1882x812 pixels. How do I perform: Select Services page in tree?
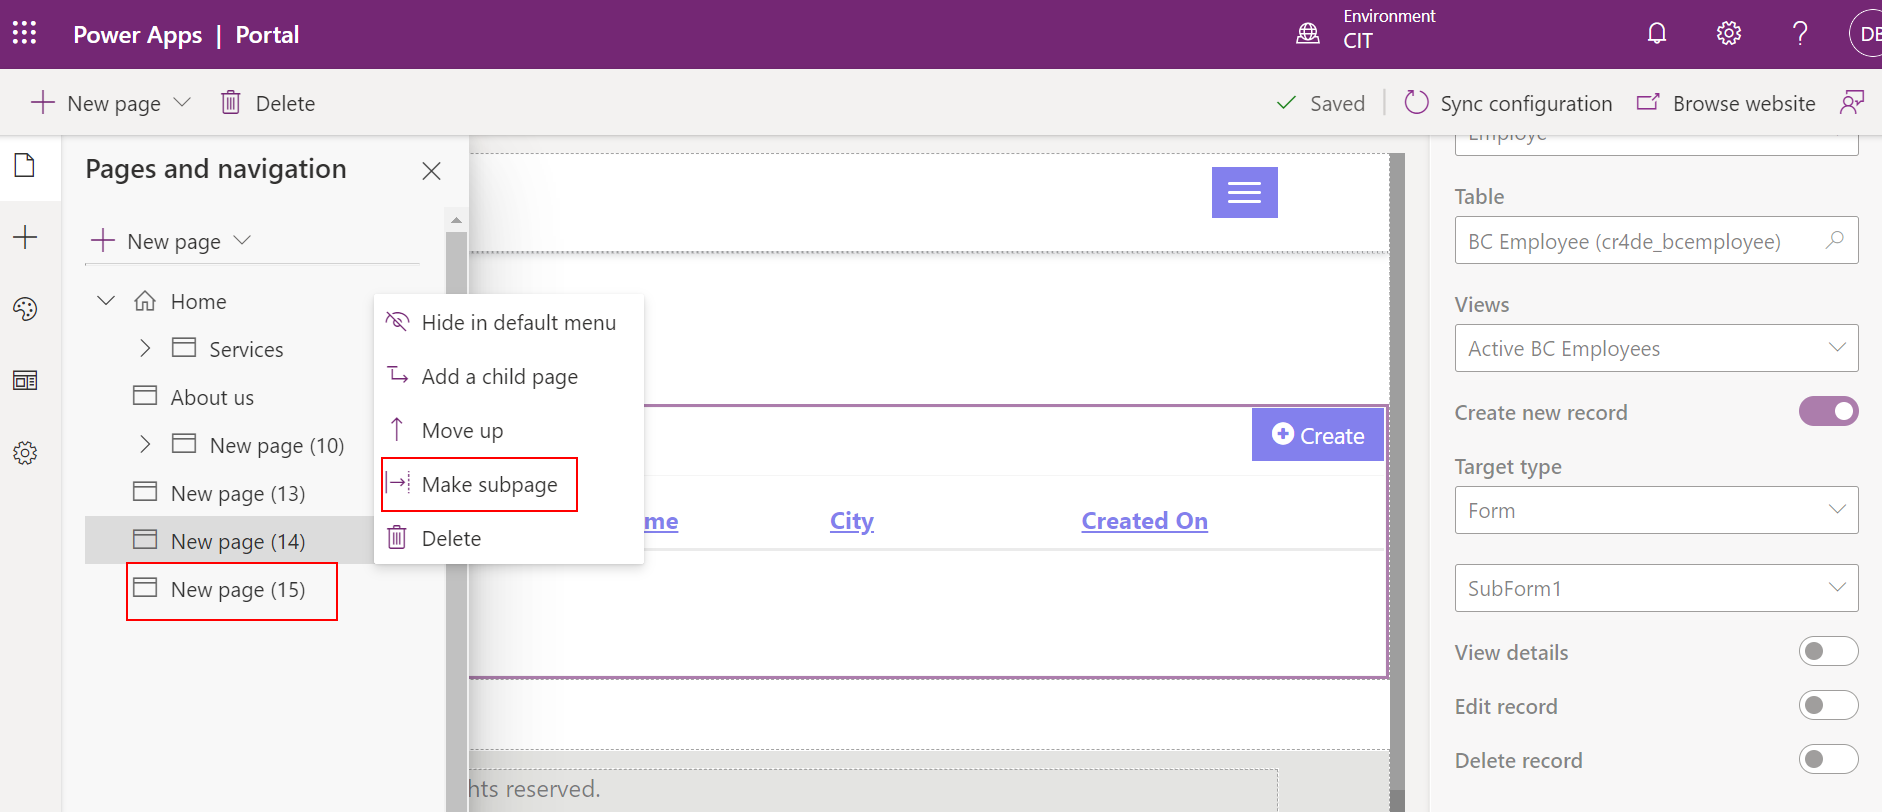click(x=246, y=349)
